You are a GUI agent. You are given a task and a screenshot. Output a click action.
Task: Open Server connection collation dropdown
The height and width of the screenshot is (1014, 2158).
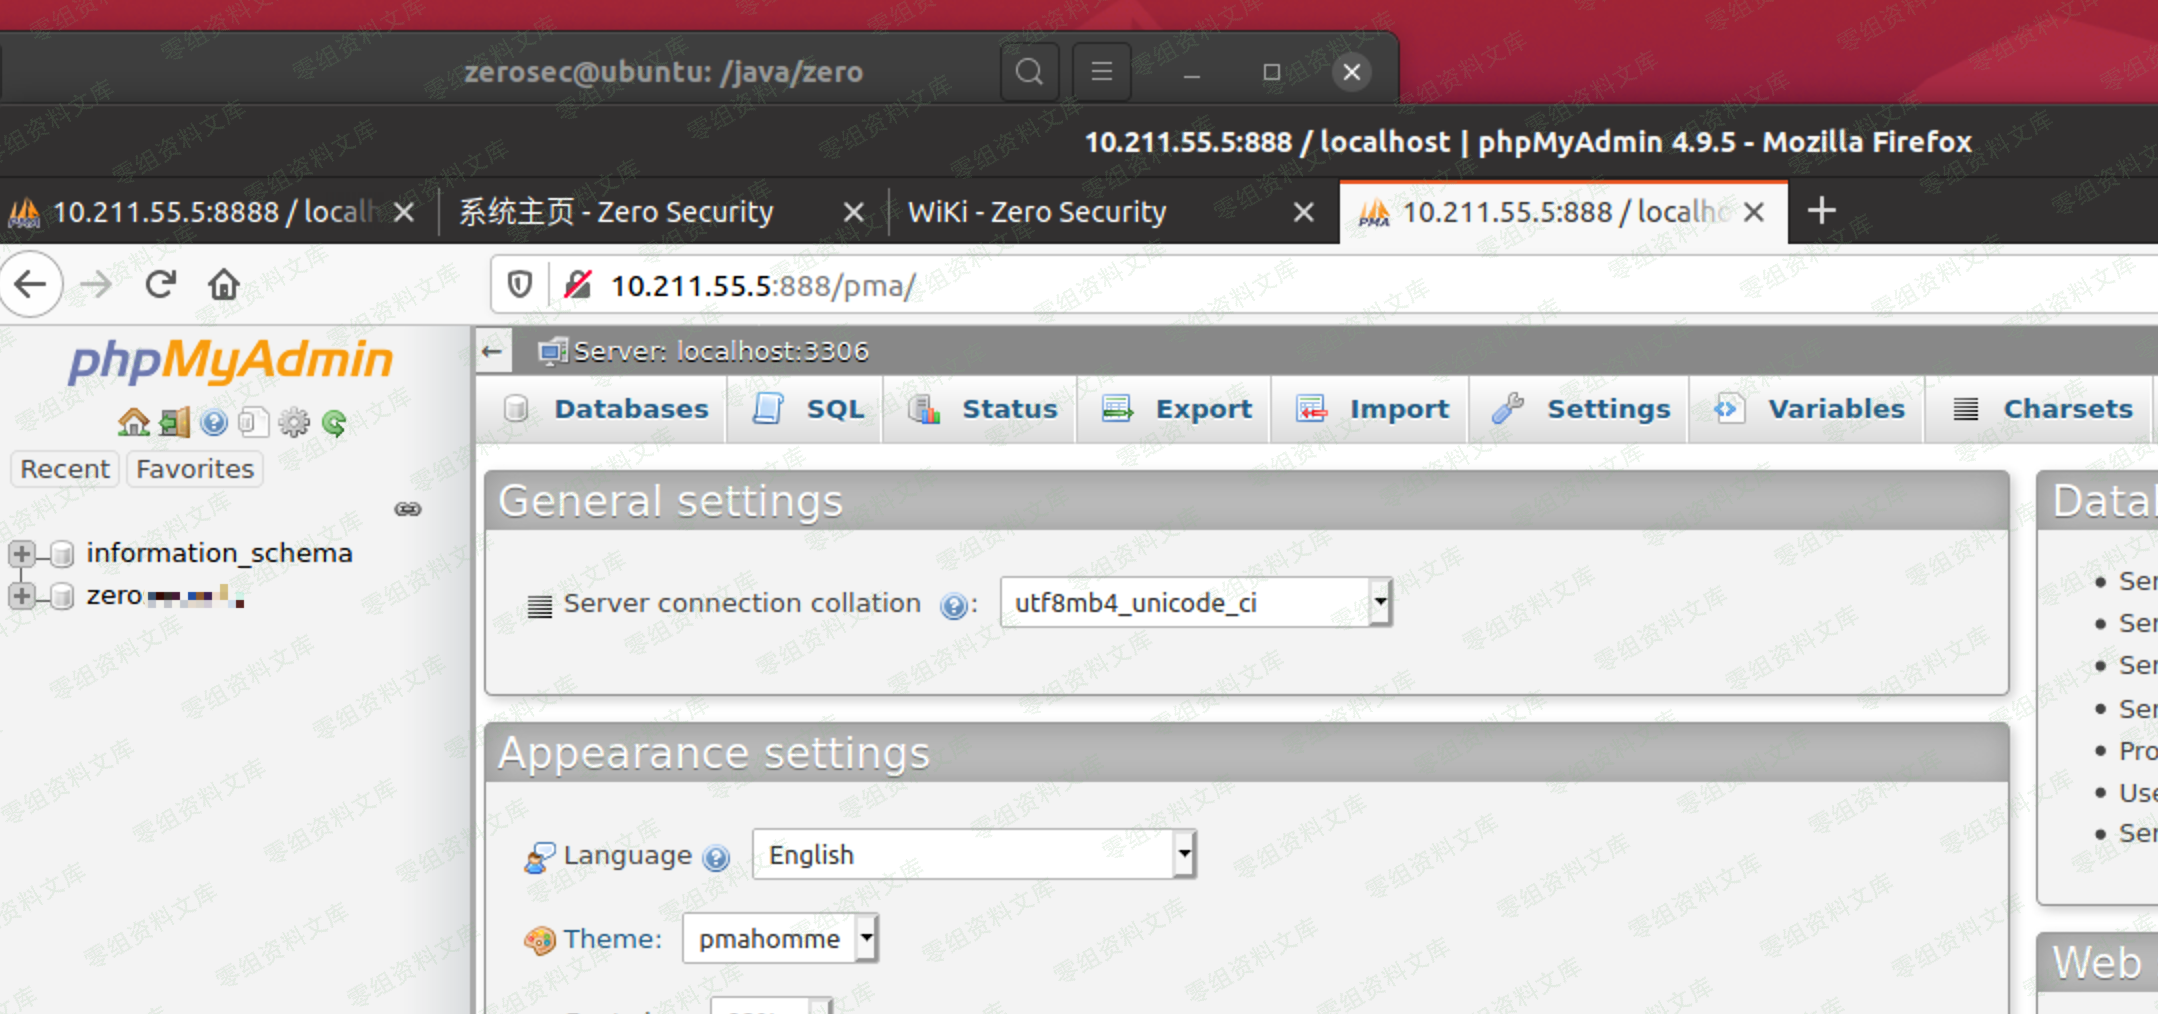1195,602
